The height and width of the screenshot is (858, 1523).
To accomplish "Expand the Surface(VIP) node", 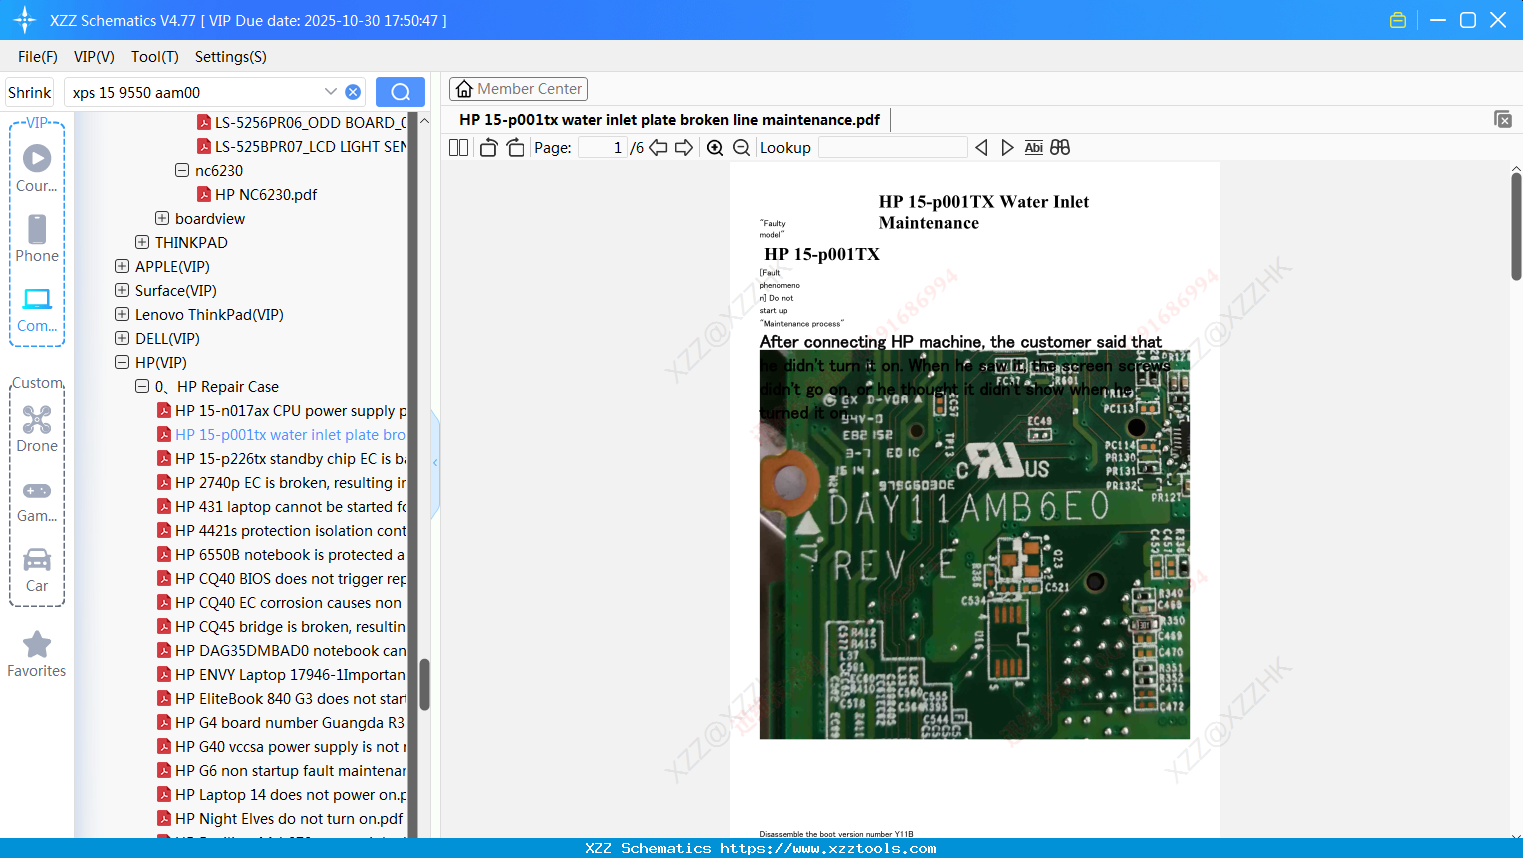I will click(122, 290).
